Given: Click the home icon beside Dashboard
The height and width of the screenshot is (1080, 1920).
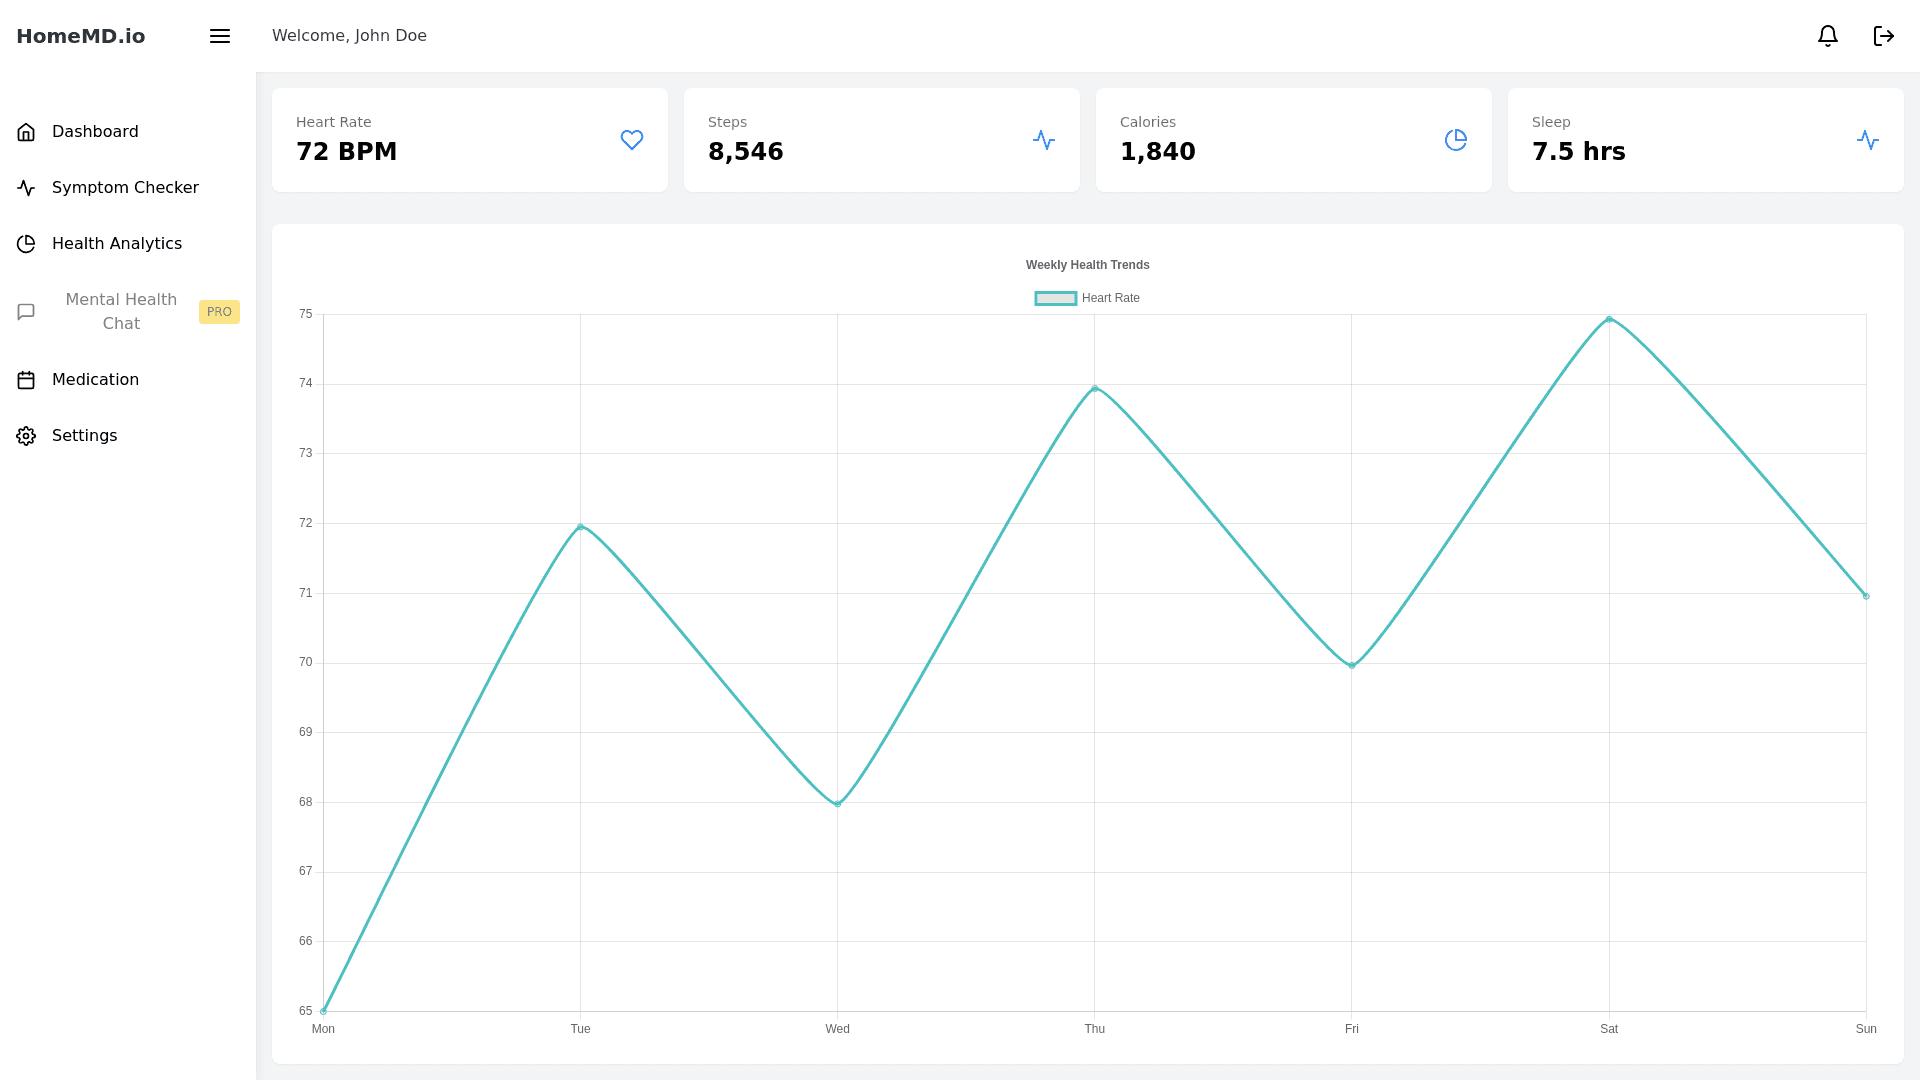Looking at the screenshot, I should tap(26, 132).
